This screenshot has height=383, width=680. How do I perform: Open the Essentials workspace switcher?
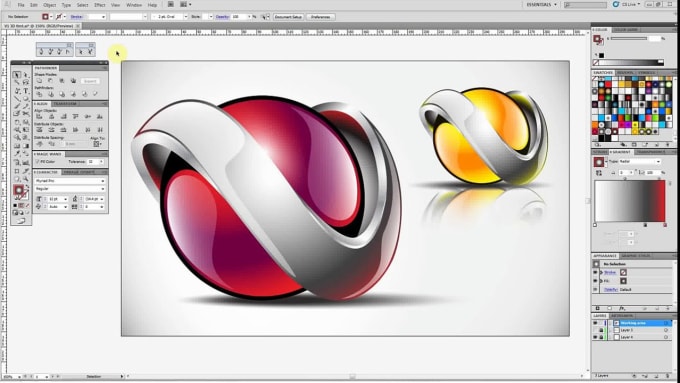click(x=541, y=5)
